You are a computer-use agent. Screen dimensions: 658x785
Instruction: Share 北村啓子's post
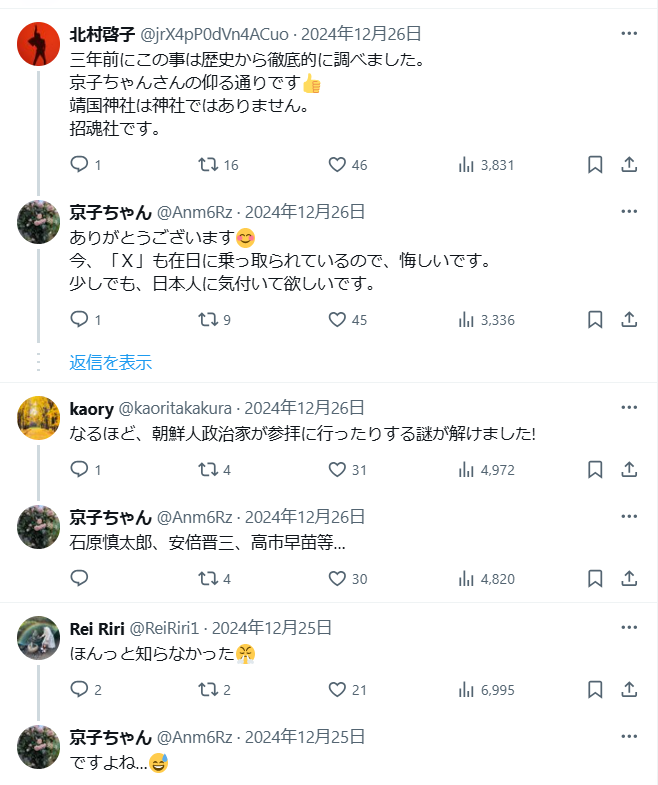click(629, 165)
